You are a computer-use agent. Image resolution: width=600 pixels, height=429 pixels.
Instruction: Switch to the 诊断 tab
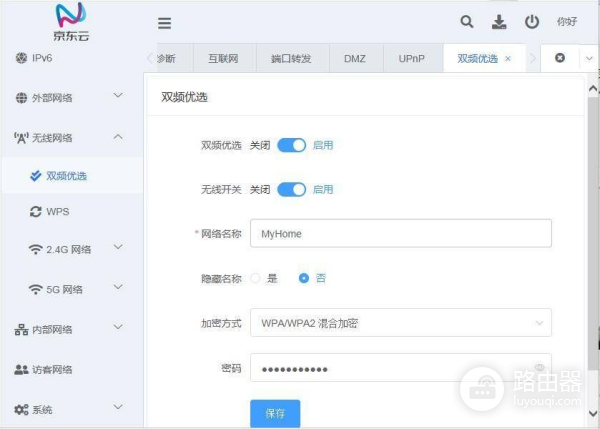pos(174,59)
